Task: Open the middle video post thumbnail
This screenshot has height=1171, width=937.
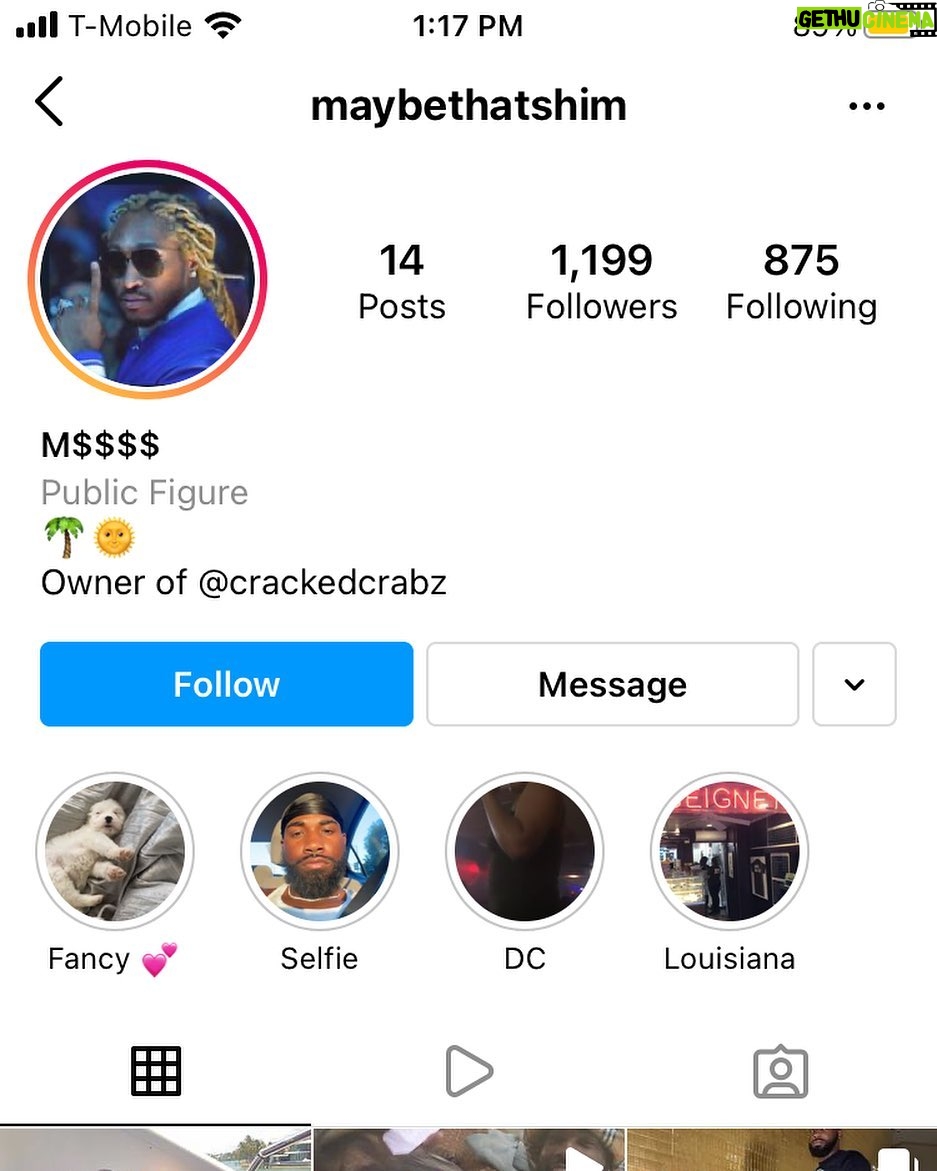Action: click(x=468, y=1149)
